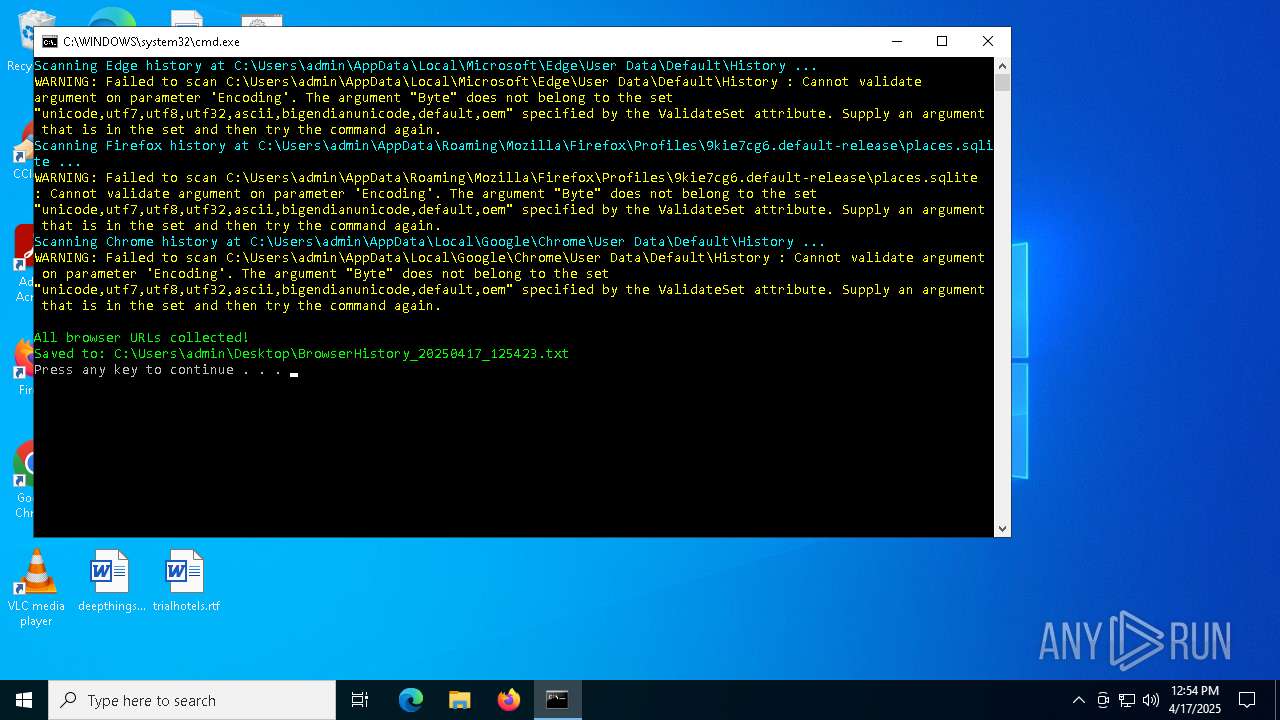Open the deepthings Word document icon
The image size is (1280, 720).
(111, 580)
